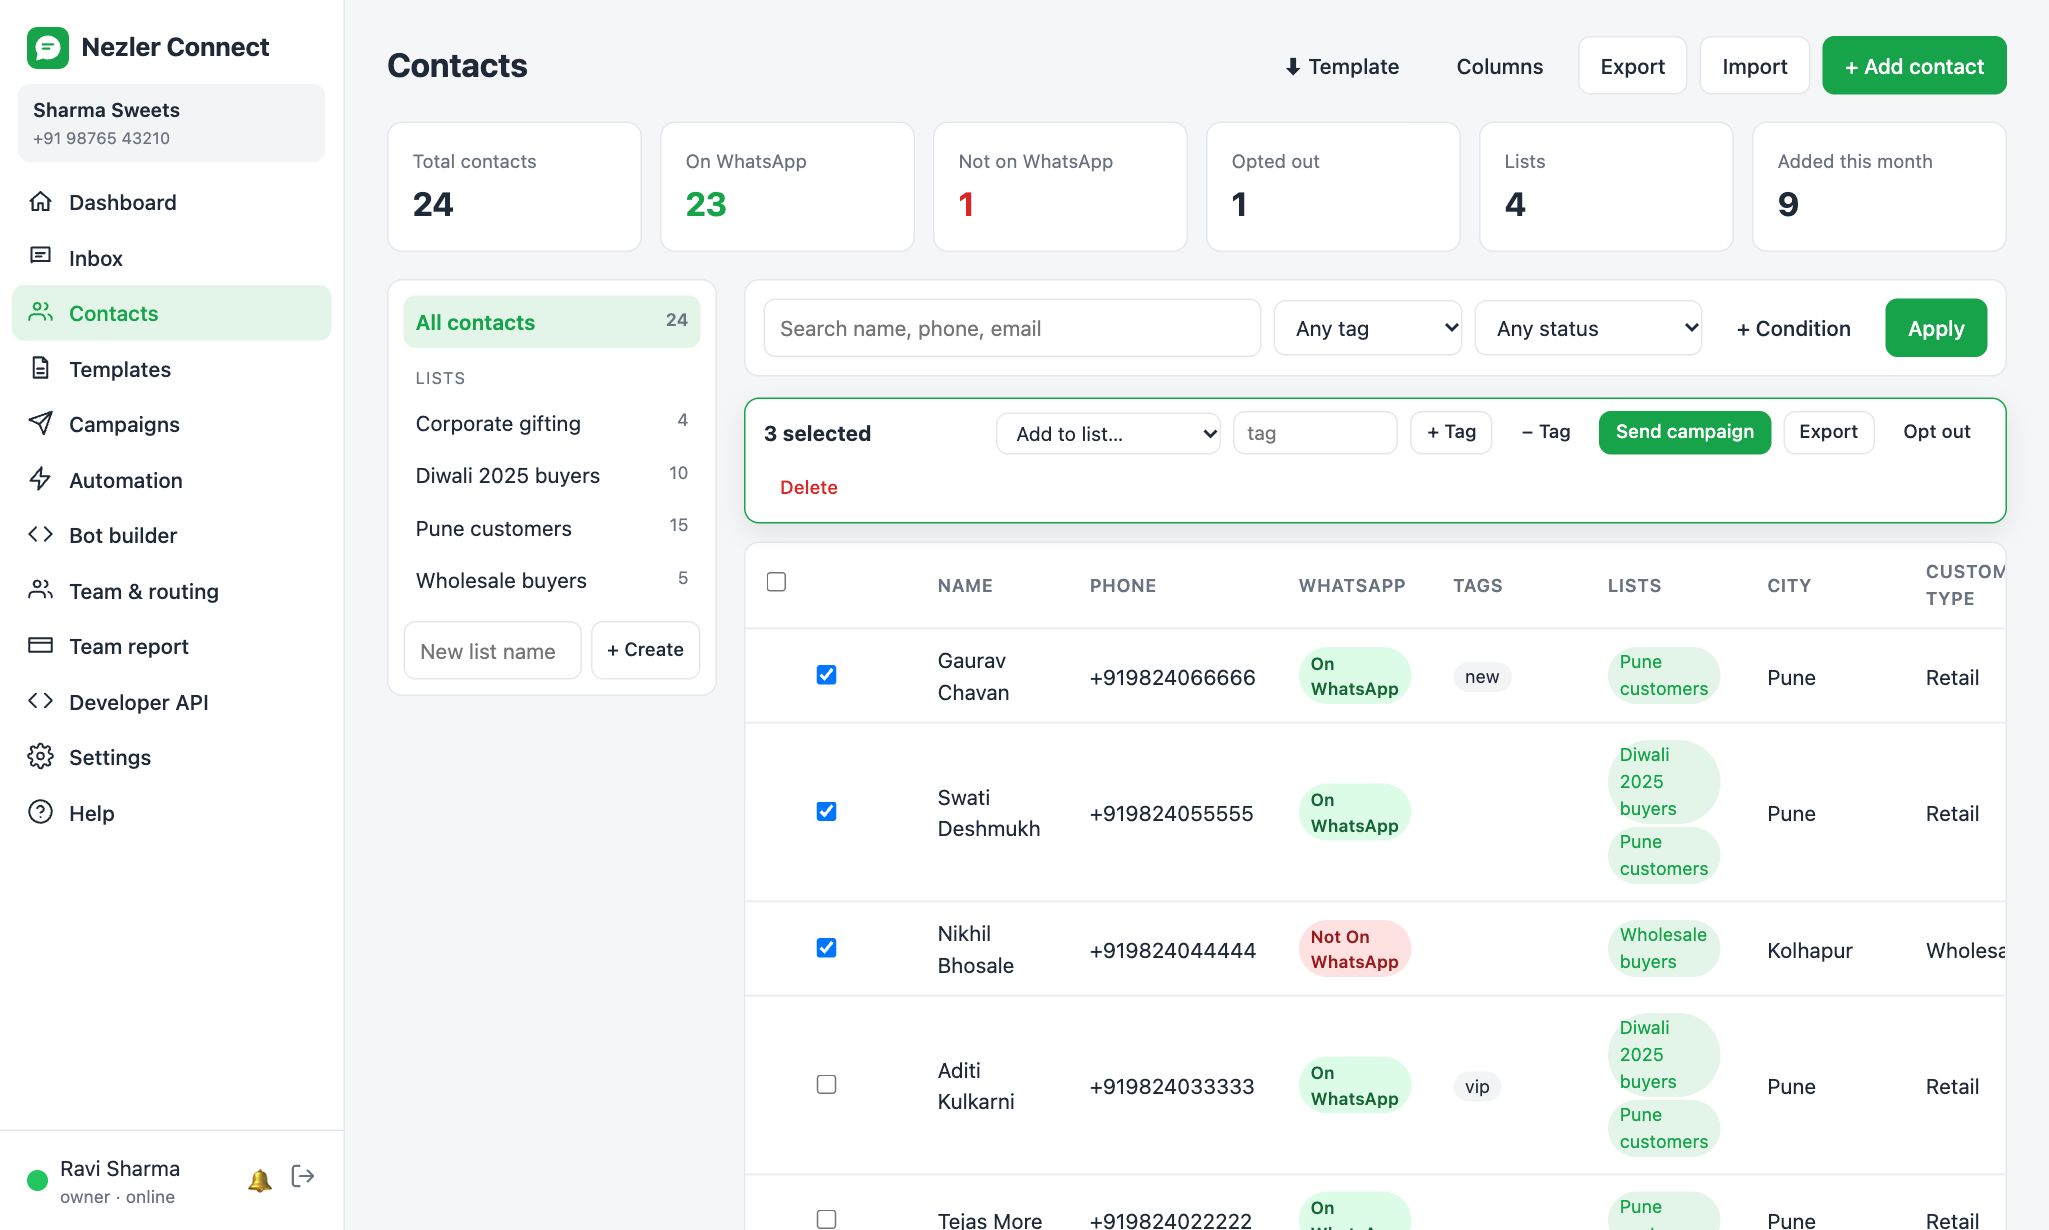Toggle the select-all checkbox in table header
The image size is (2049, 1230).
776,582
